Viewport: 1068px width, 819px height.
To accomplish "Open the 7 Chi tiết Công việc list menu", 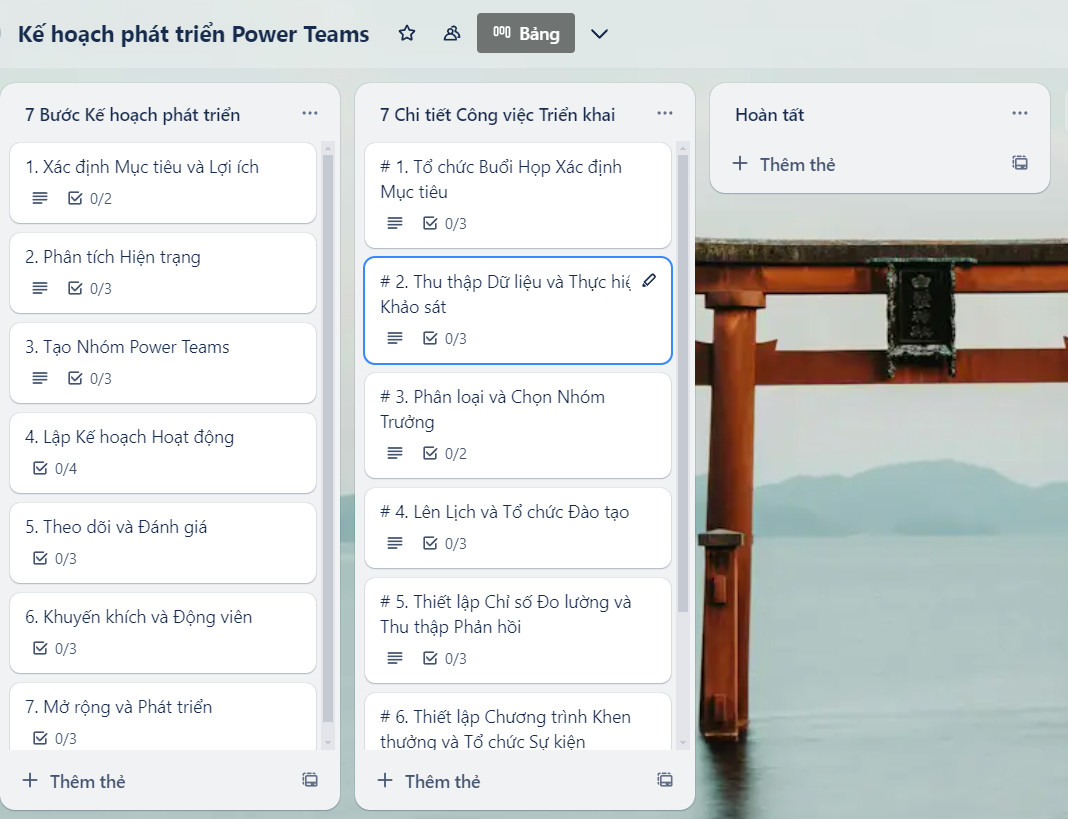I will coord(665,114).
